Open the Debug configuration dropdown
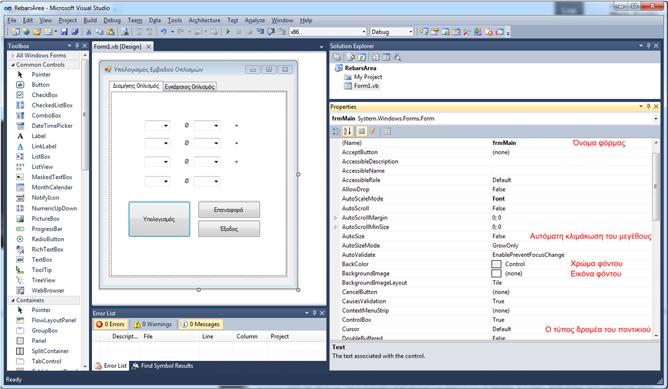668x389 pixels. pyautogui.click(x=411, y=32)
